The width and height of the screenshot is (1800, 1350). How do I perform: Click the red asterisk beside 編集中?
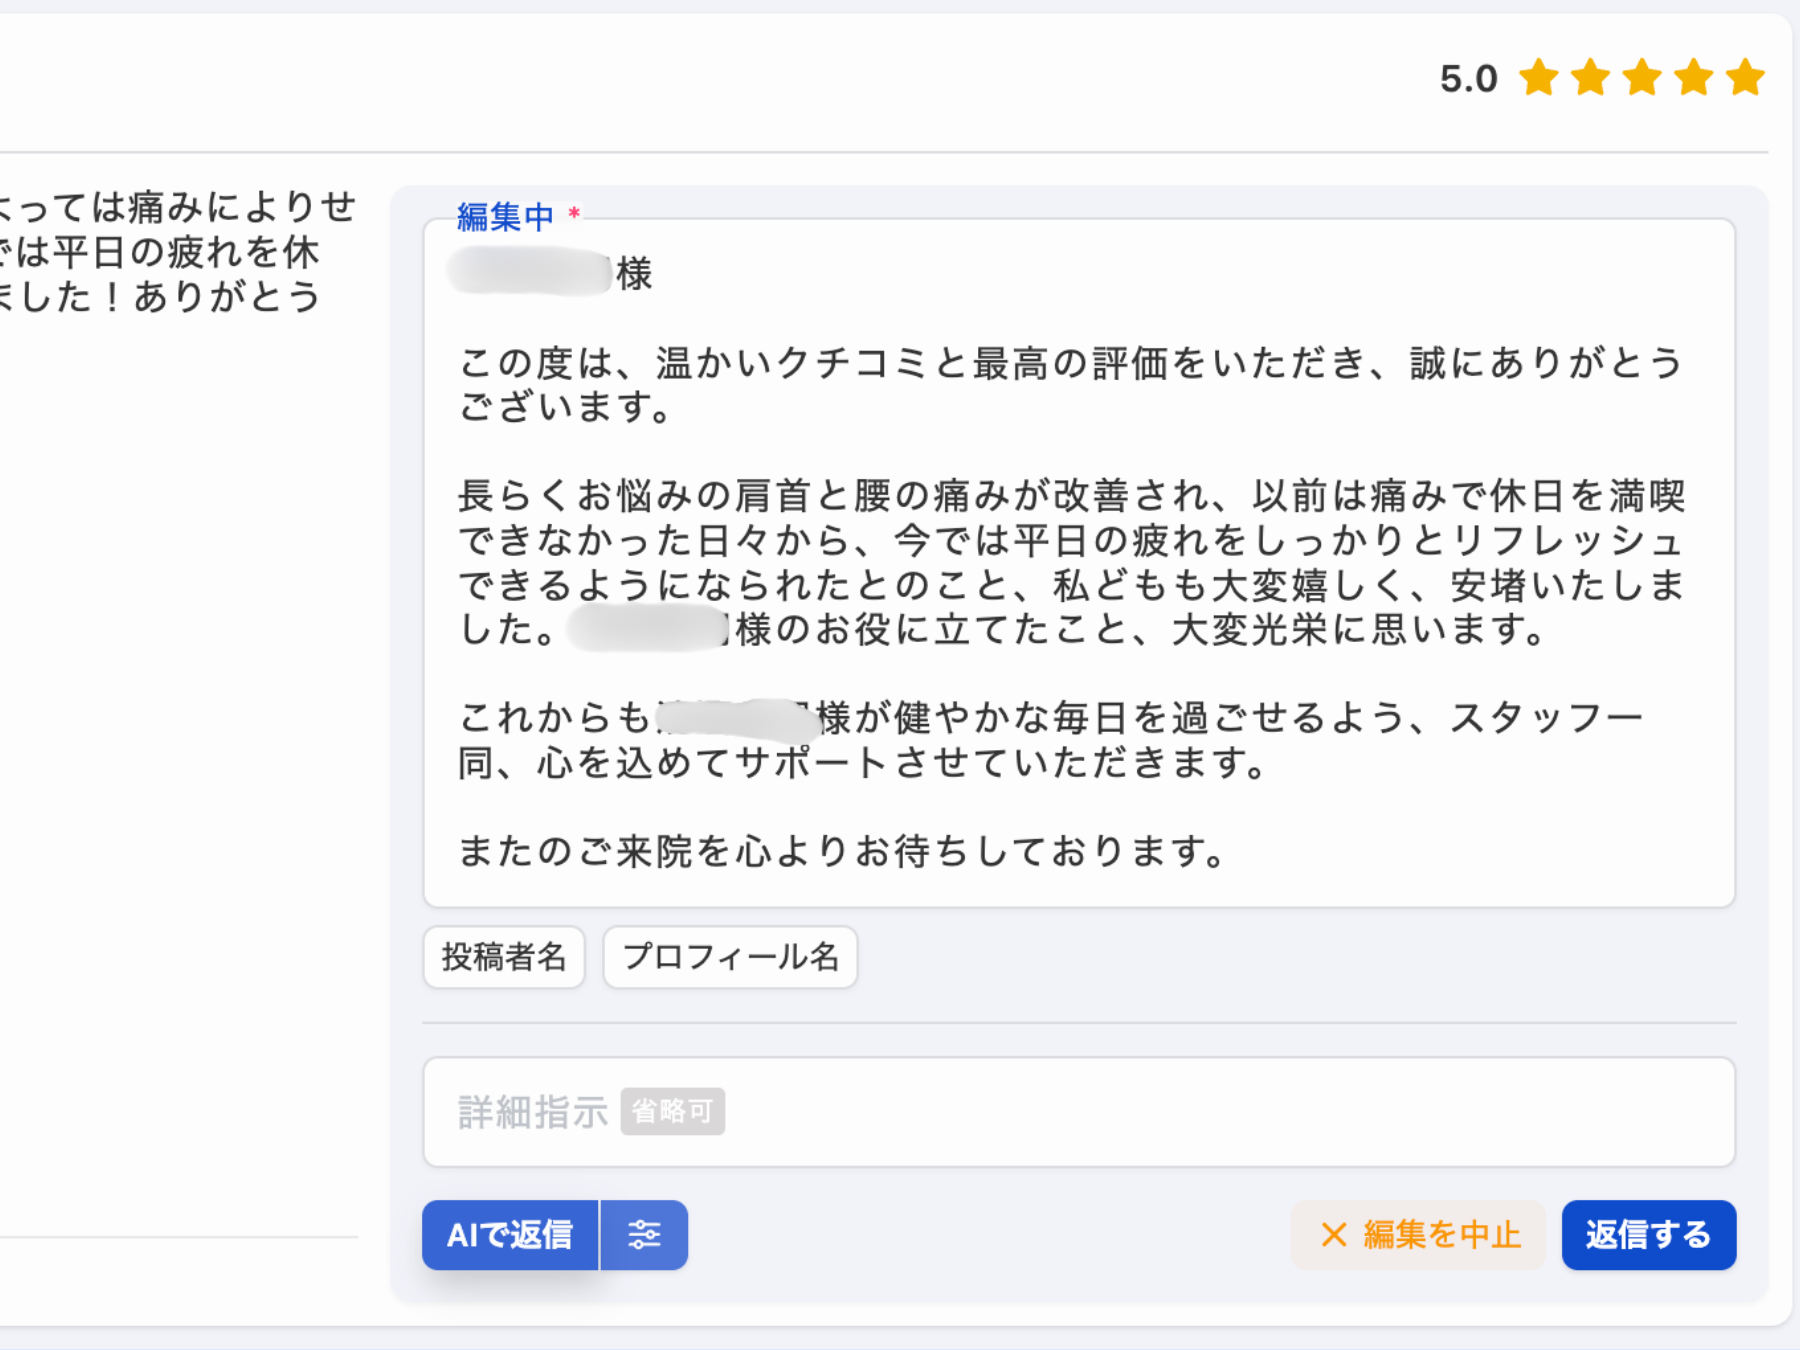[x=573, y=213]
